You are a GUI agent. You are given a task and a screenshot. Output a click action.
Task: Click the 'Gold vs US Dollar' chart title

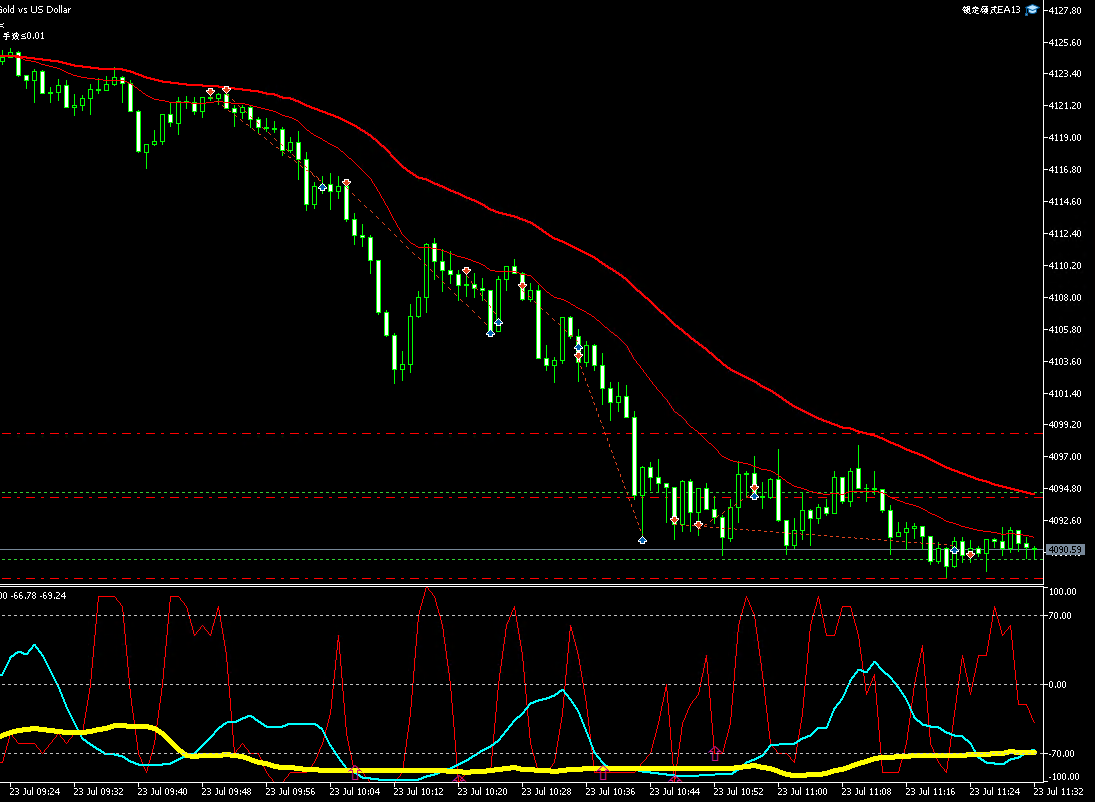coord(36,9)
